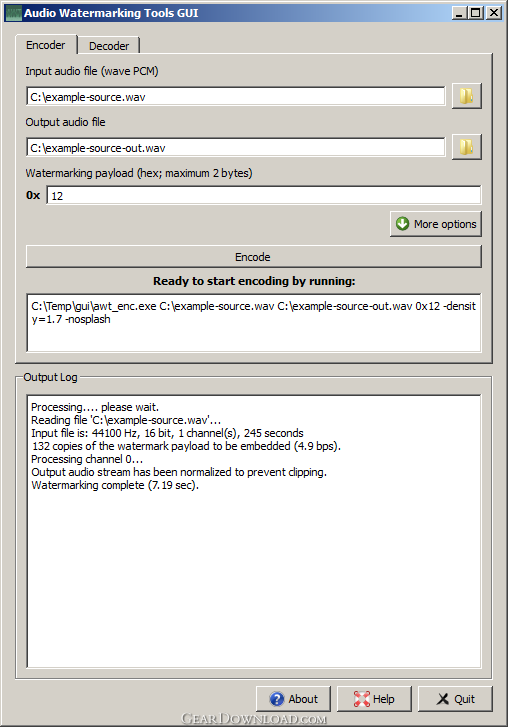Click 'Watermarking complete (7.19 sec).' line

tap(115, 485)
